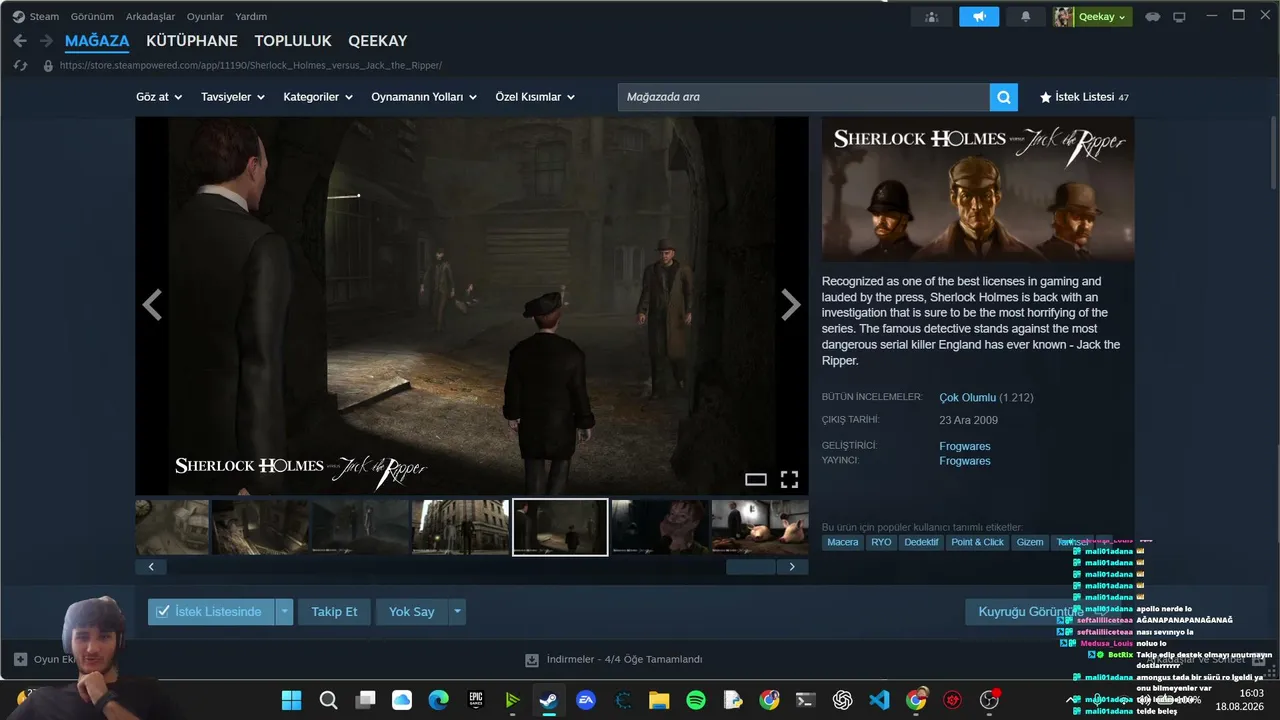
Task: Open the EA app from the taskbar
Action: click(x=586, y=700)
